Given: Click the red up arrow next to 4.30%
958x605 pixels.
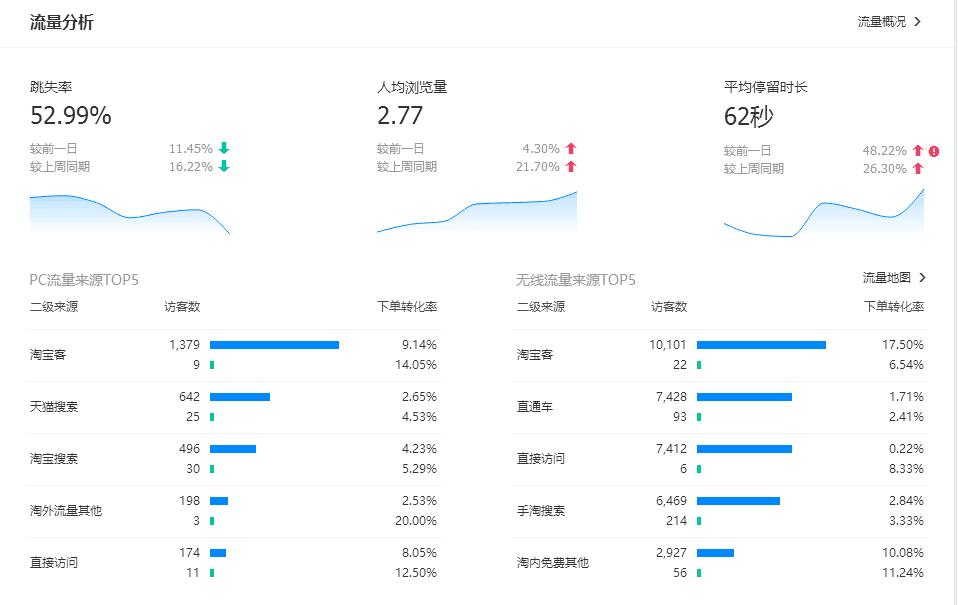Looking at the screenshot, I should pyautogui.click(x=569, y=147).
